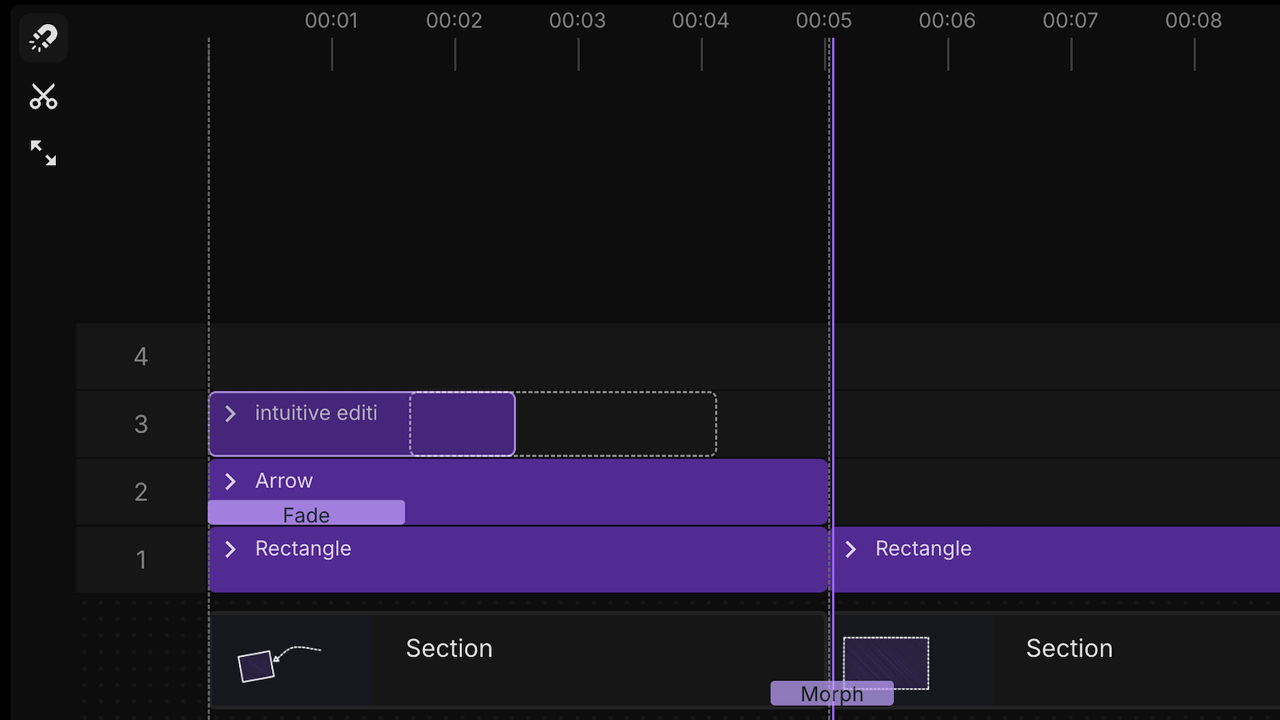Select the Fade animation bar
The image size is (1280, 720).
click(x=306, y=513)
